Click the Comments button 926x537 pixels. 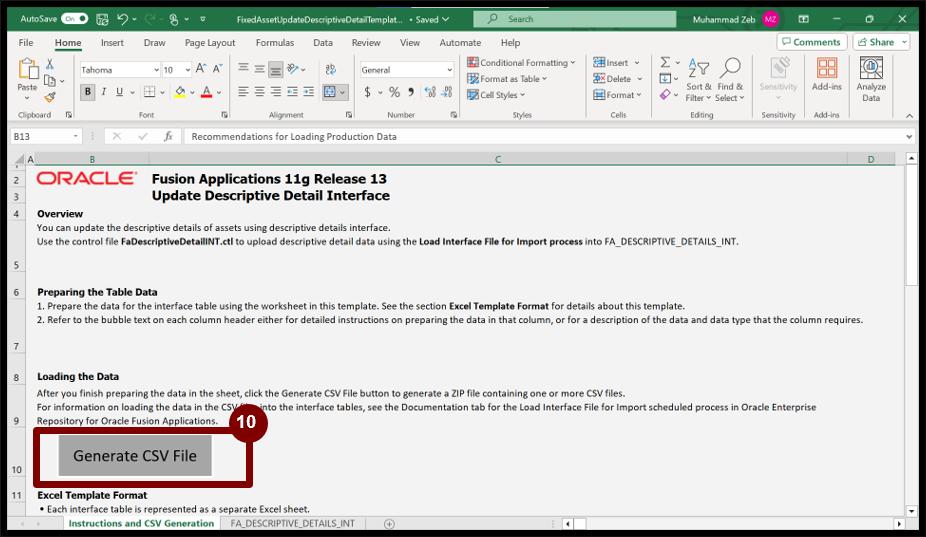tap(812, 42)
